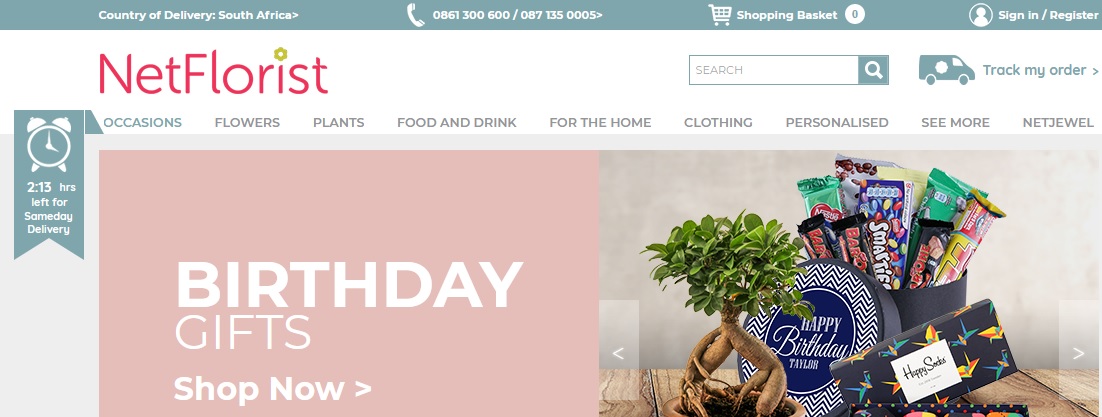Click the magnifying glass search button
The width and height of the screenshot is (1102, 417).
click(x=874, y=70)
